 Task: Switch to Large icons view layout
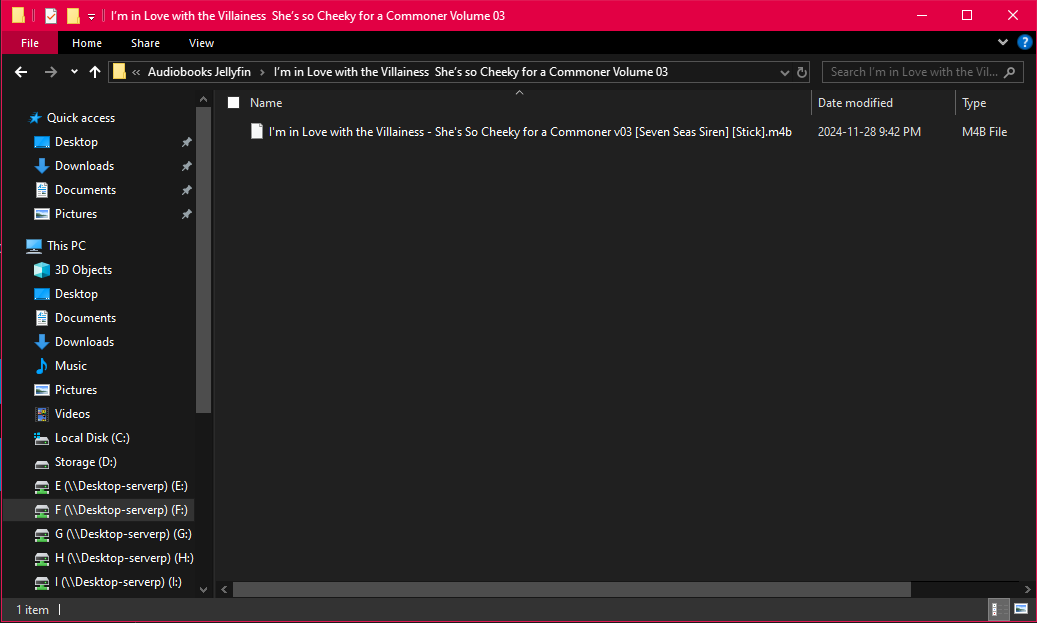click(x=1021, y=608)
